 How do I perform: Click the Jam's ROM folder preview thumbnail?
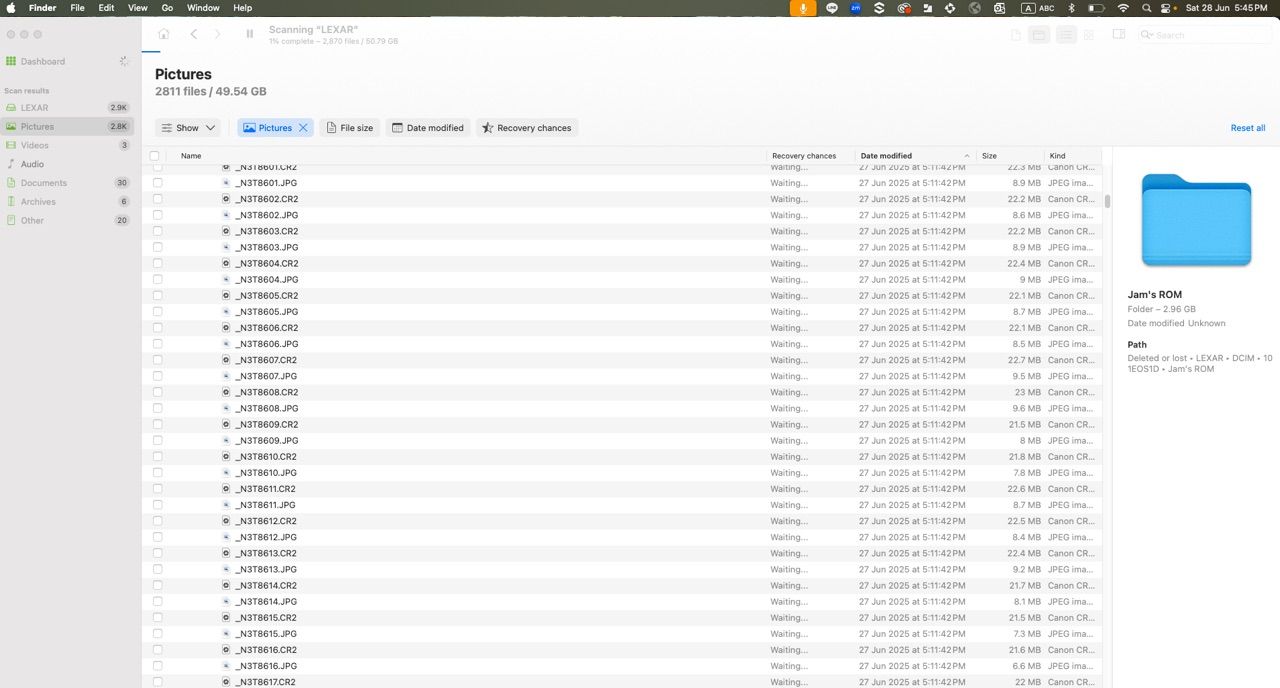(x=1196, y=220)
